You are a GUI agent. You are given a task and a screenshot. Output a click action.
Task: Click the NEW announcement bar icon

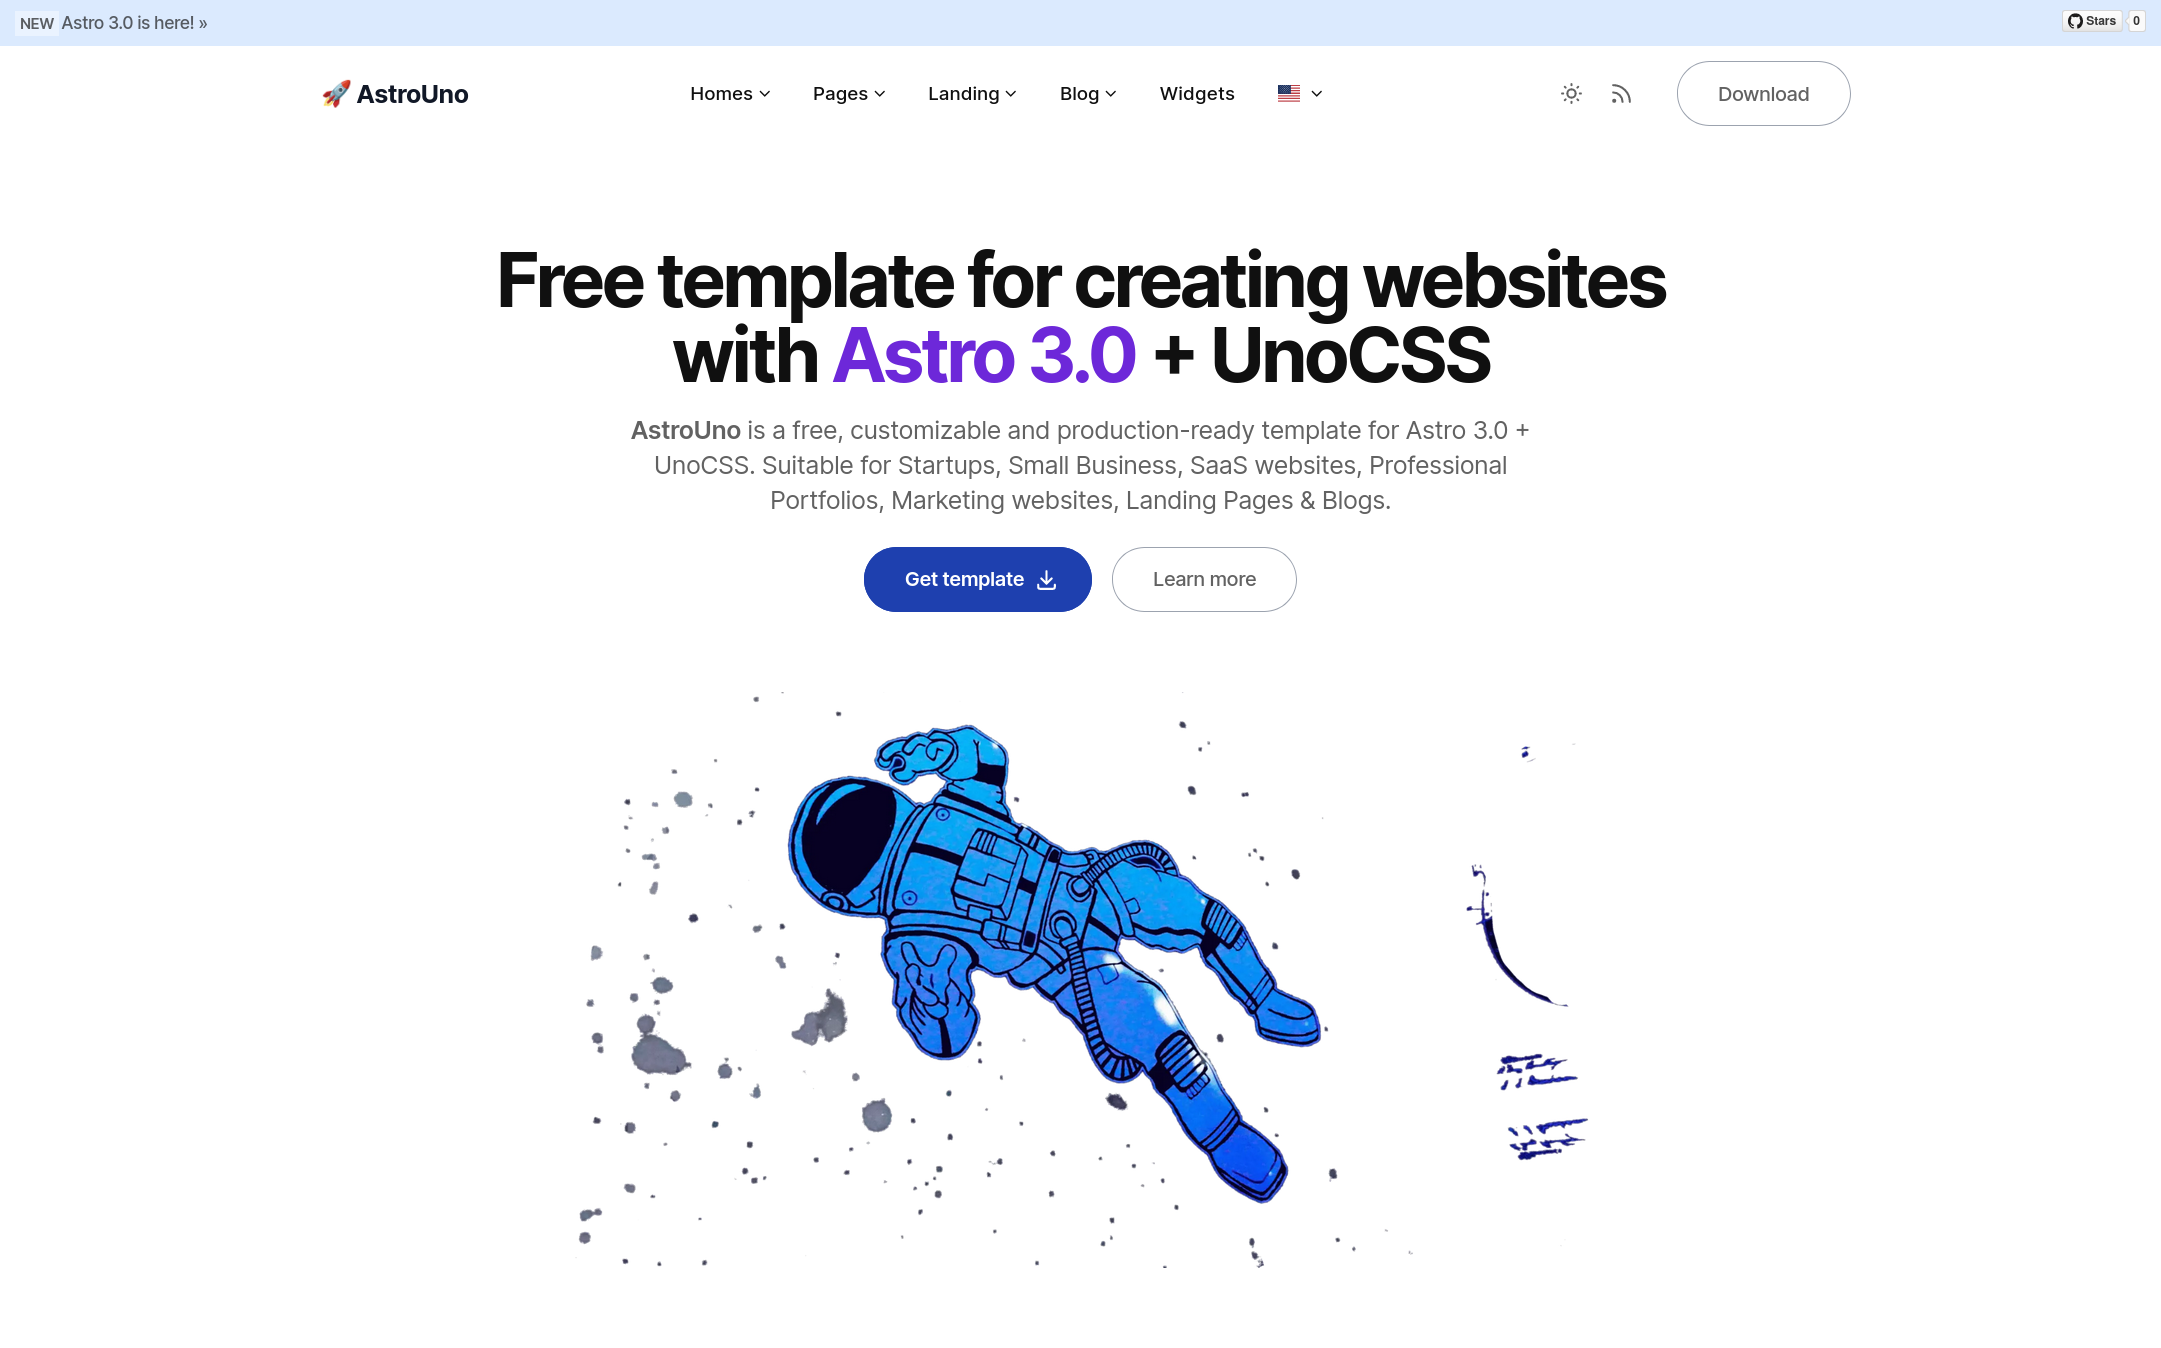tap(33, 22)
